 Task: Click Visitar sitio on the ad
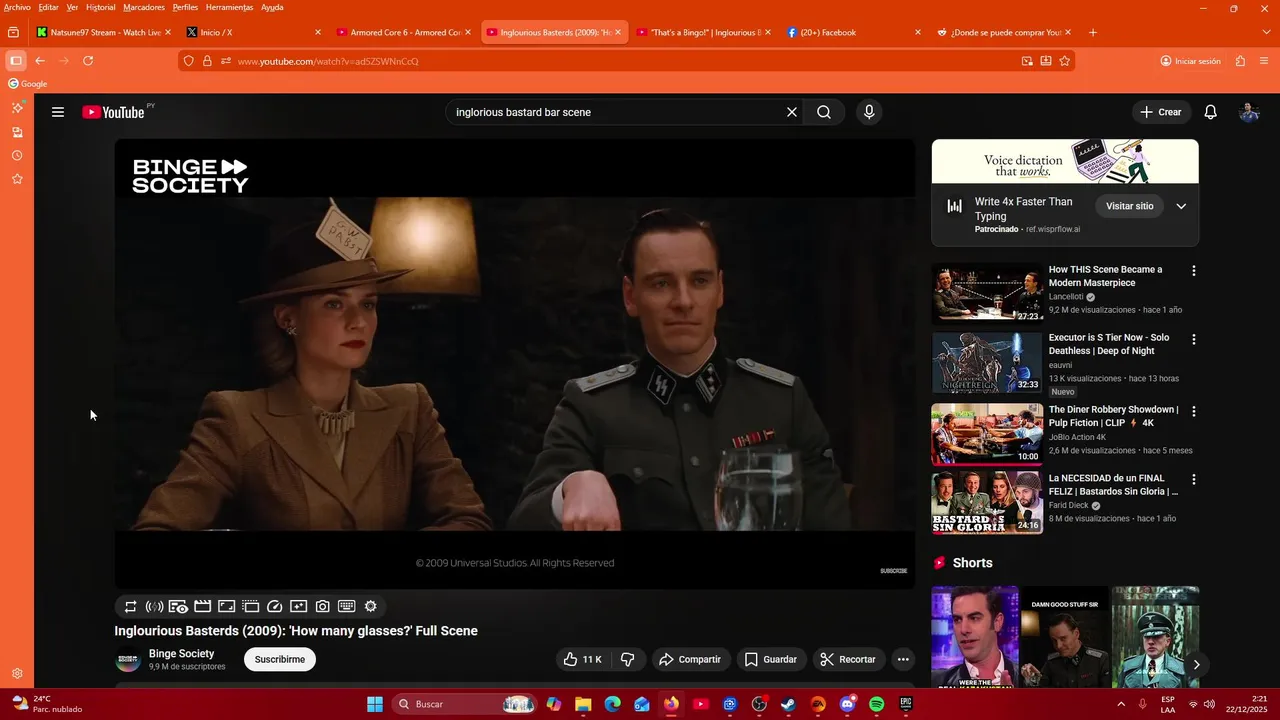[x=1130, y=206]
